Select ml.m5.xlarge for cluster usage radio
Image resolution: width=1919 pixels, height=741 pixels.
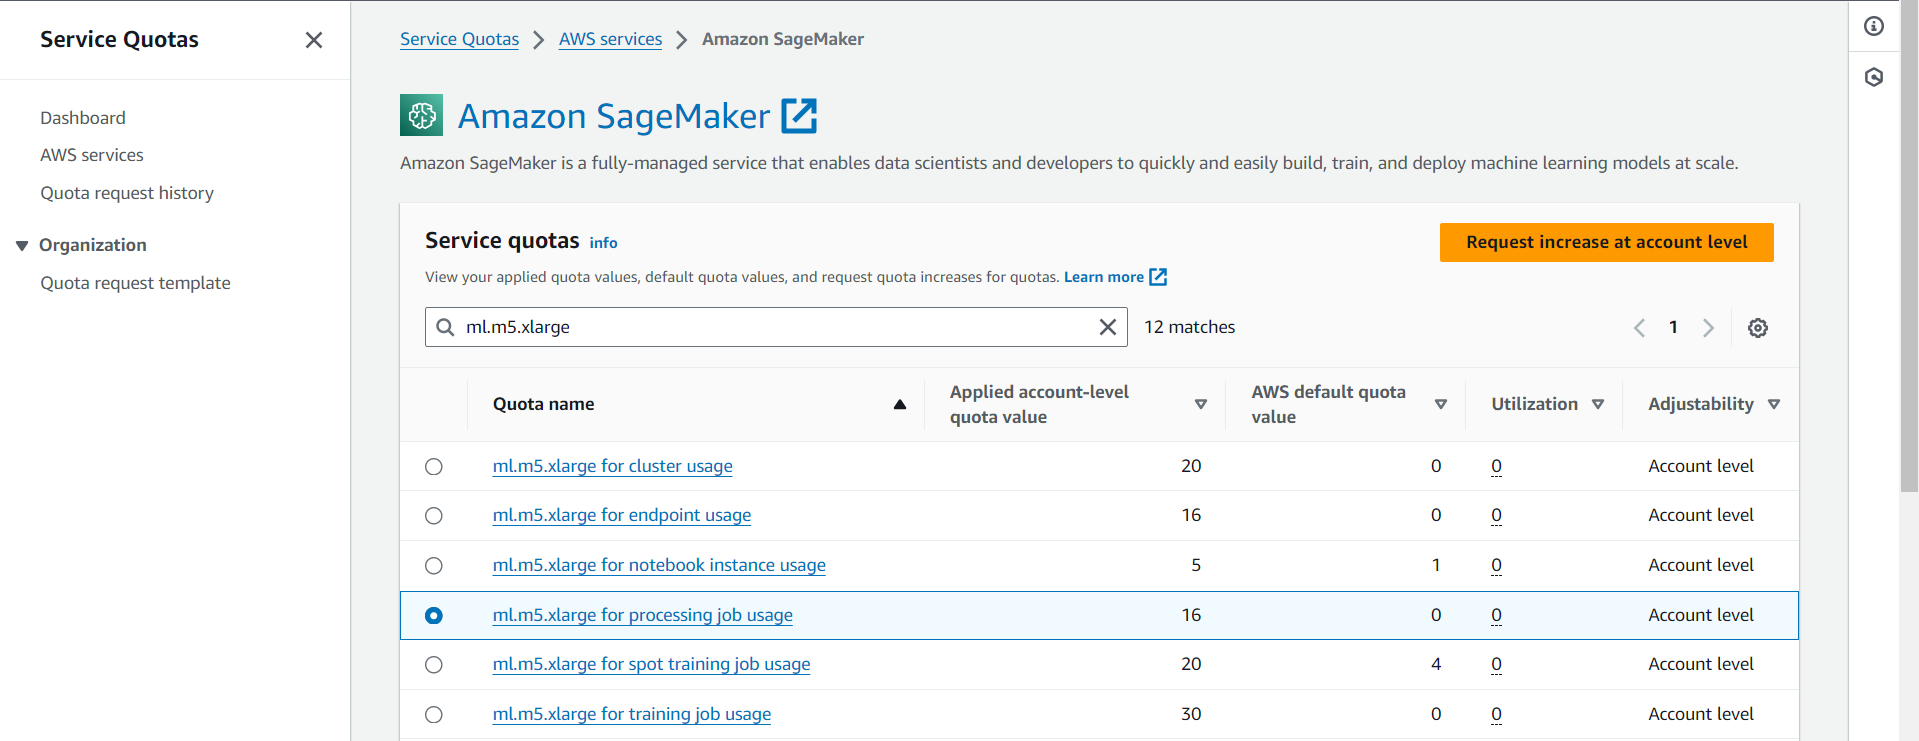click(x=434, y=467)
